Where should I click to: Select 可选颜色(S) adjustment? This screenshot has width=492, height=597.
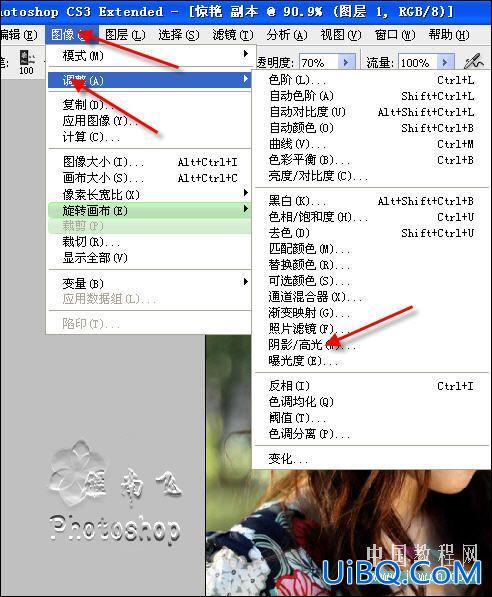coord(372,281)
